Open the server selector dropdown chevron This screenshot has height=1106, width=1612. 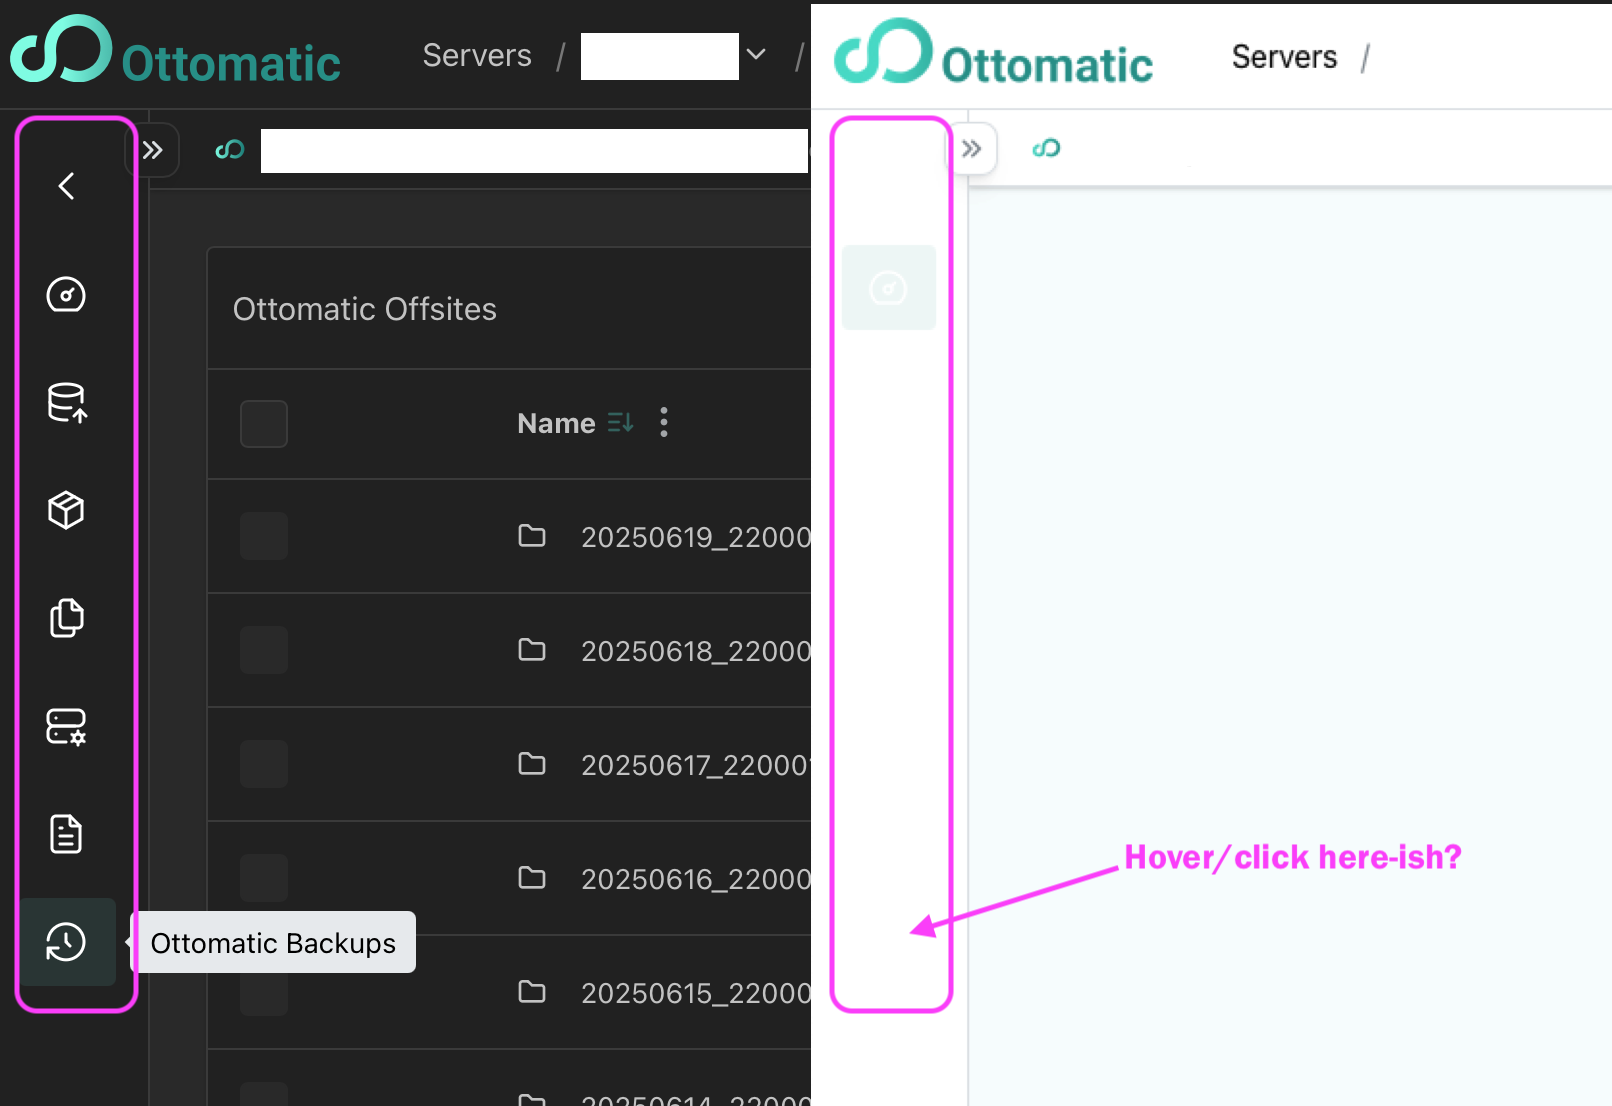tap(756, 54)
